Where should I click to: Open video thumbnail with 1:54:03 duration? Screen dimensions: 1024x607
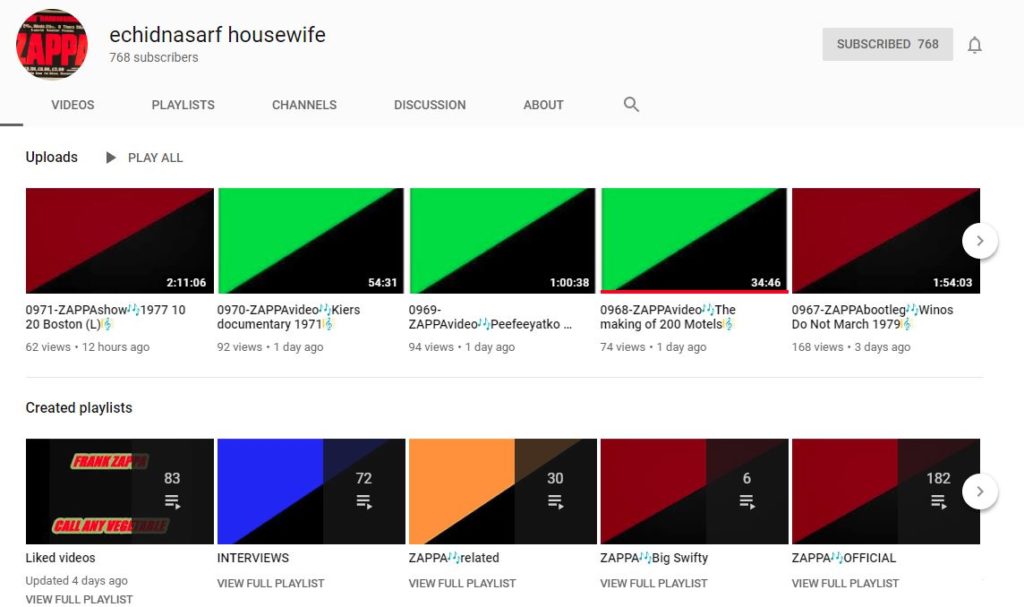click(x=886, y=240)
